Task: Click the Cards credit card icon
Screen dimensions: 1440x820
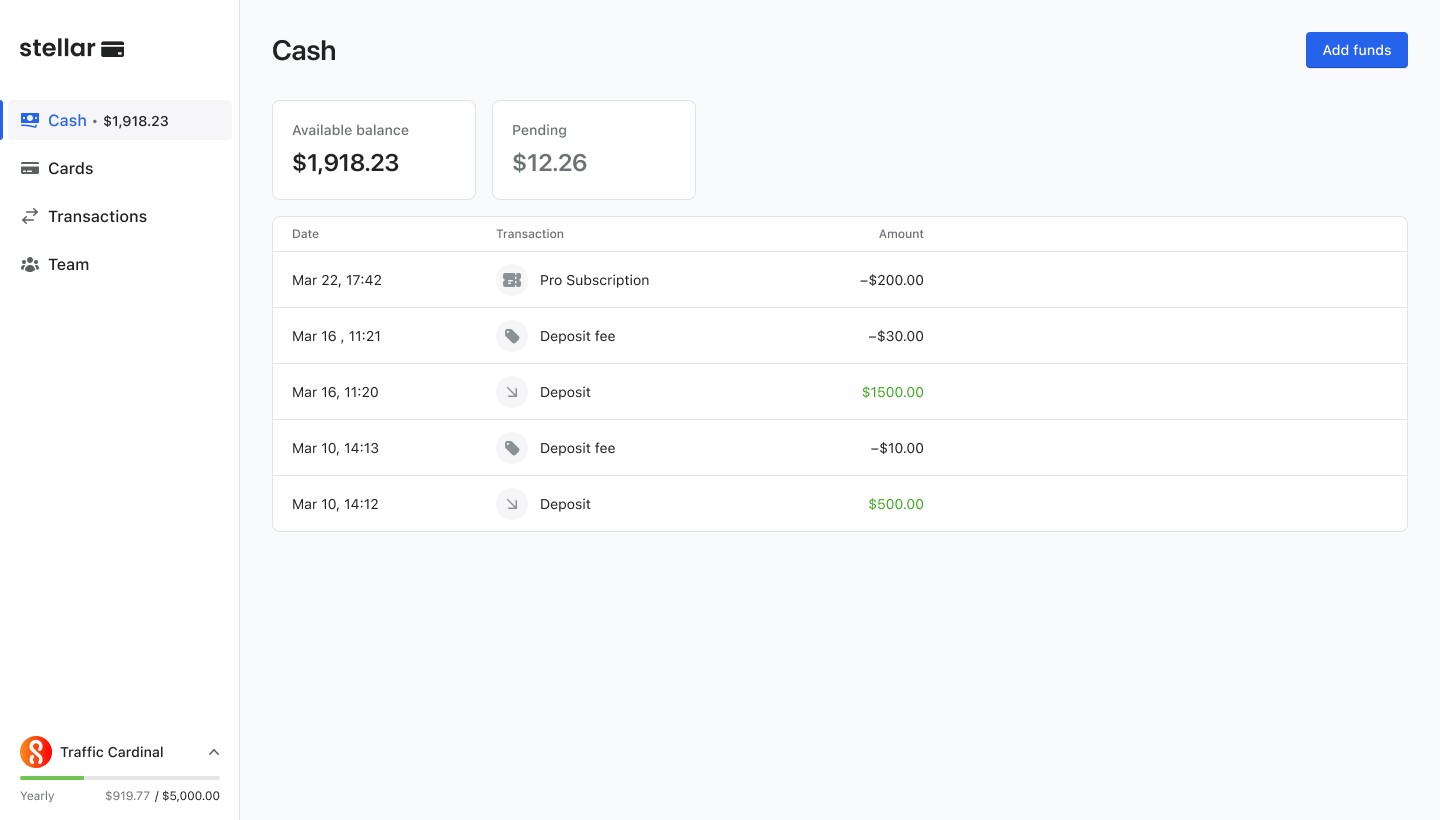Action: [x=30, y=168]
